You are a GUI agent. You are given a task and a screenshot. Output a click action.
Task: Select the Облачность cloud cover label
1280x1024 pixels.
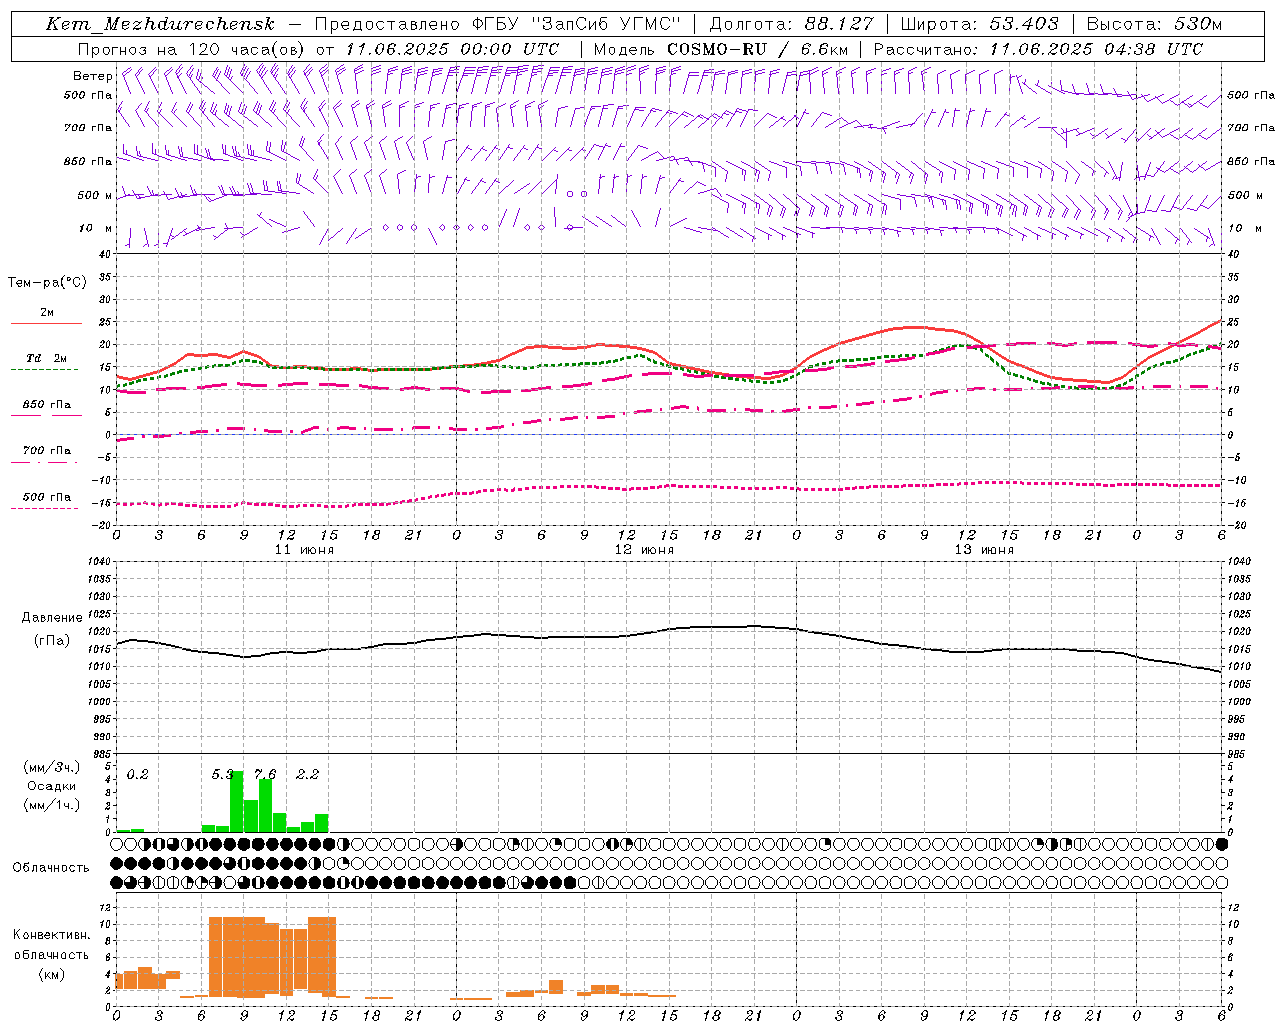click(51, 868)
